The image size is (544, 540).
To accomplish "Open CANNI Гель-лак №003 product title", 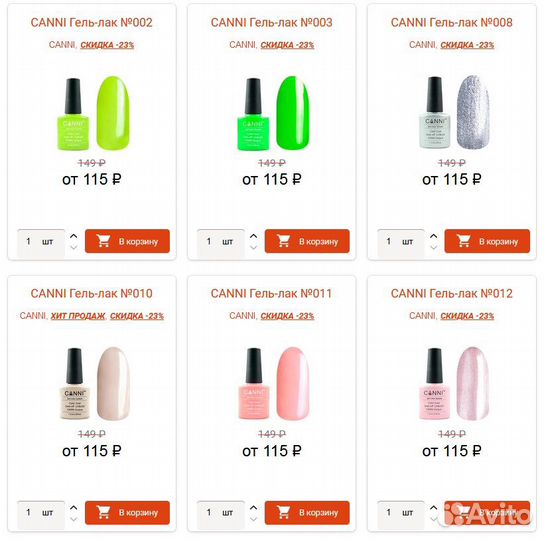I will coord(272,23).
